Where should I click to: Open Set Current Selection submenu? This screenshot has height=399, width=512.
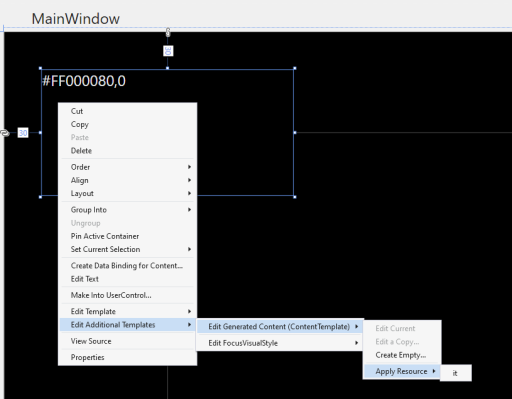pos(127,249)
